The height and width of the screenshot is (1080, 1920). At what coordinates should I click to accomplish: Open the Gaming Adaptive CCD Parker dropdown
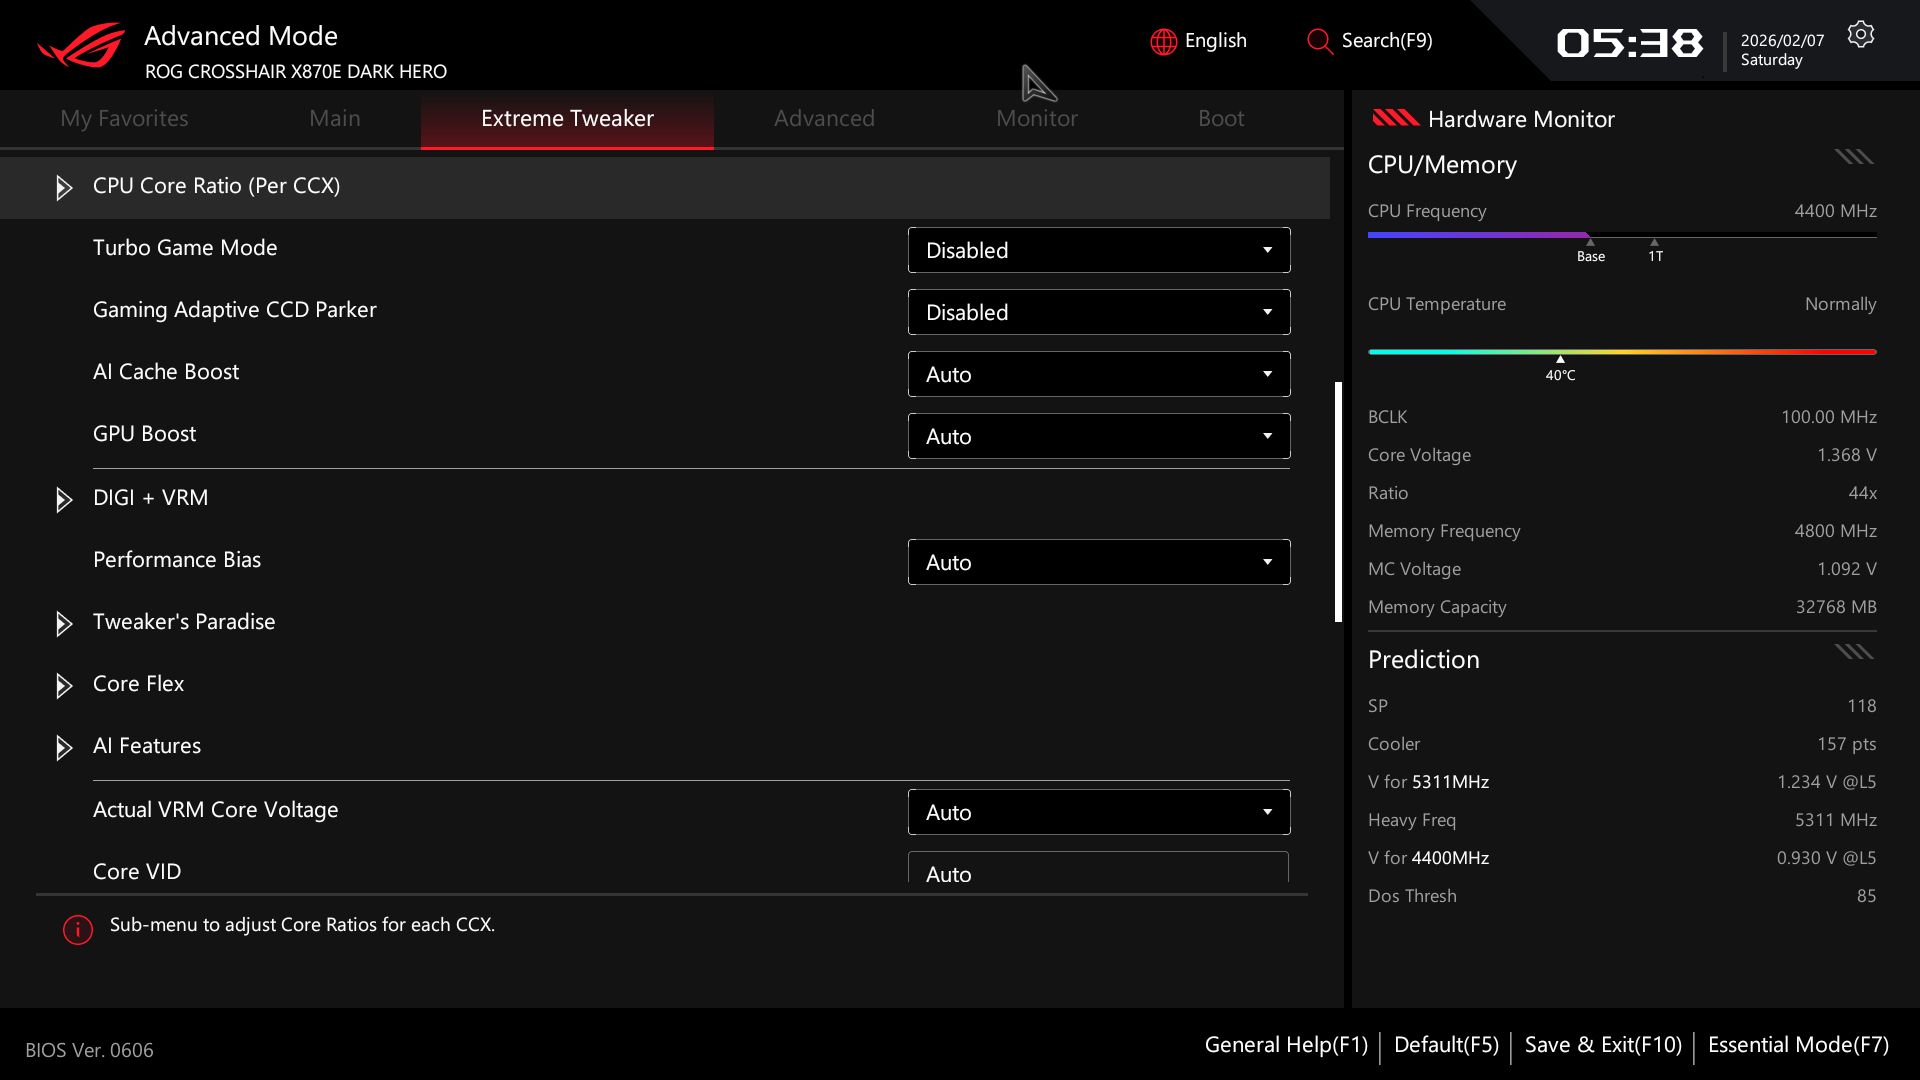(x=1098, y=312)
